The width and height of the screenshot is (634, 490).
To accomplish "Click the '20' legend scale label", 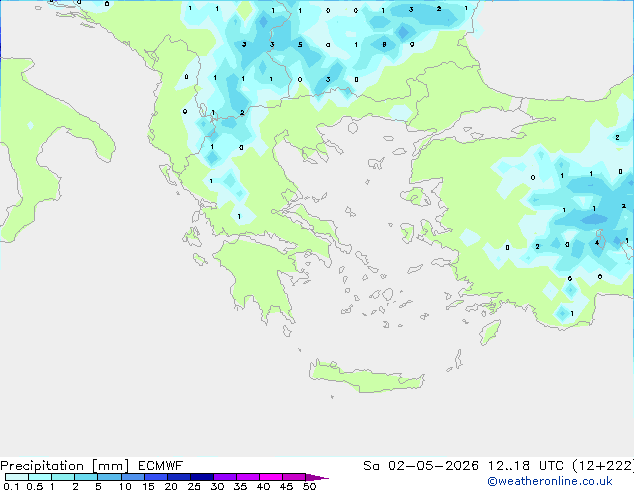I will (x=171, y=486).
